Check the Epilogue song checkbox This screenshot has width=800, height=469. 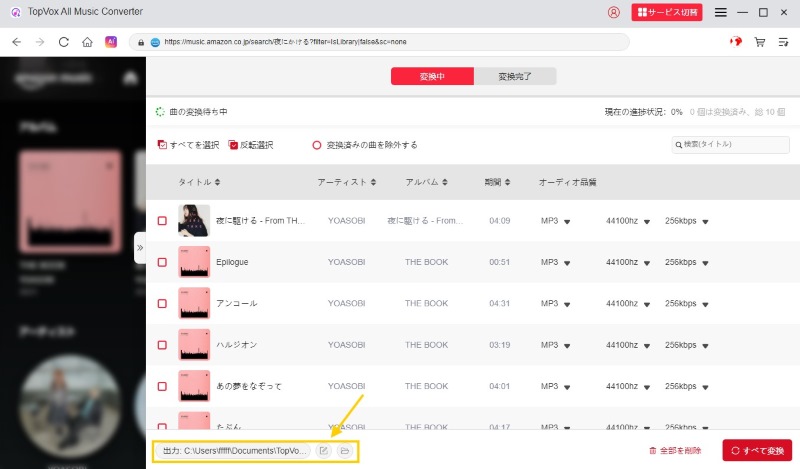[162, 262]
